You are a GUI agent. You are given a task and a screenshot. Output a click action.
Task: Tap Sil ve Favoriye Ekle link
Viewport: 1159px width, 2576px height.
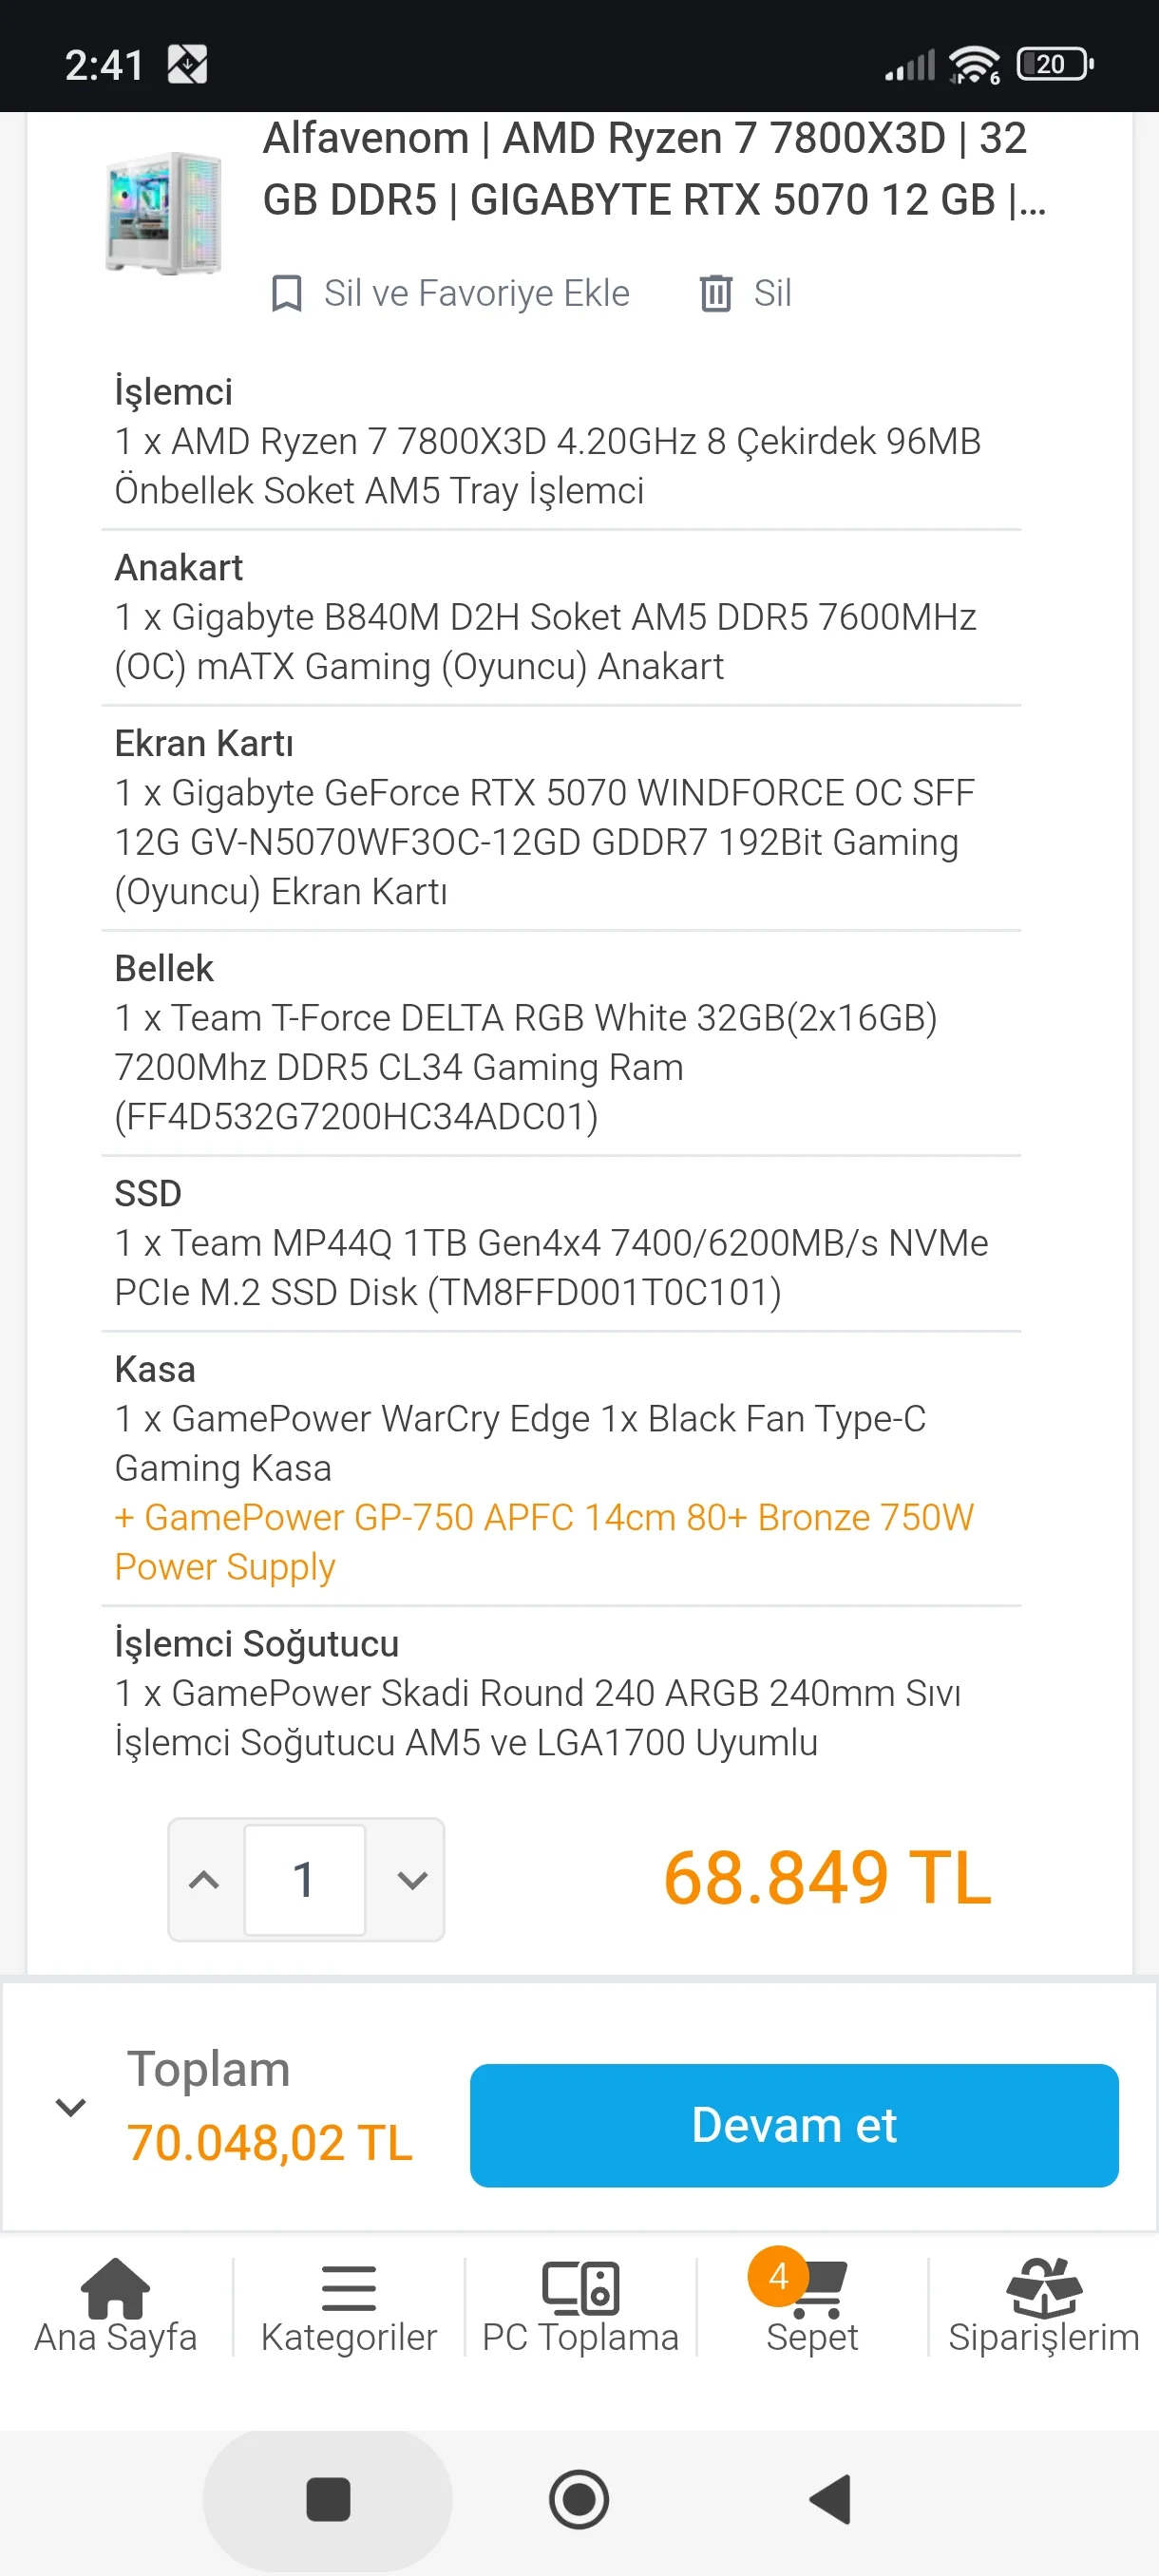476,294
